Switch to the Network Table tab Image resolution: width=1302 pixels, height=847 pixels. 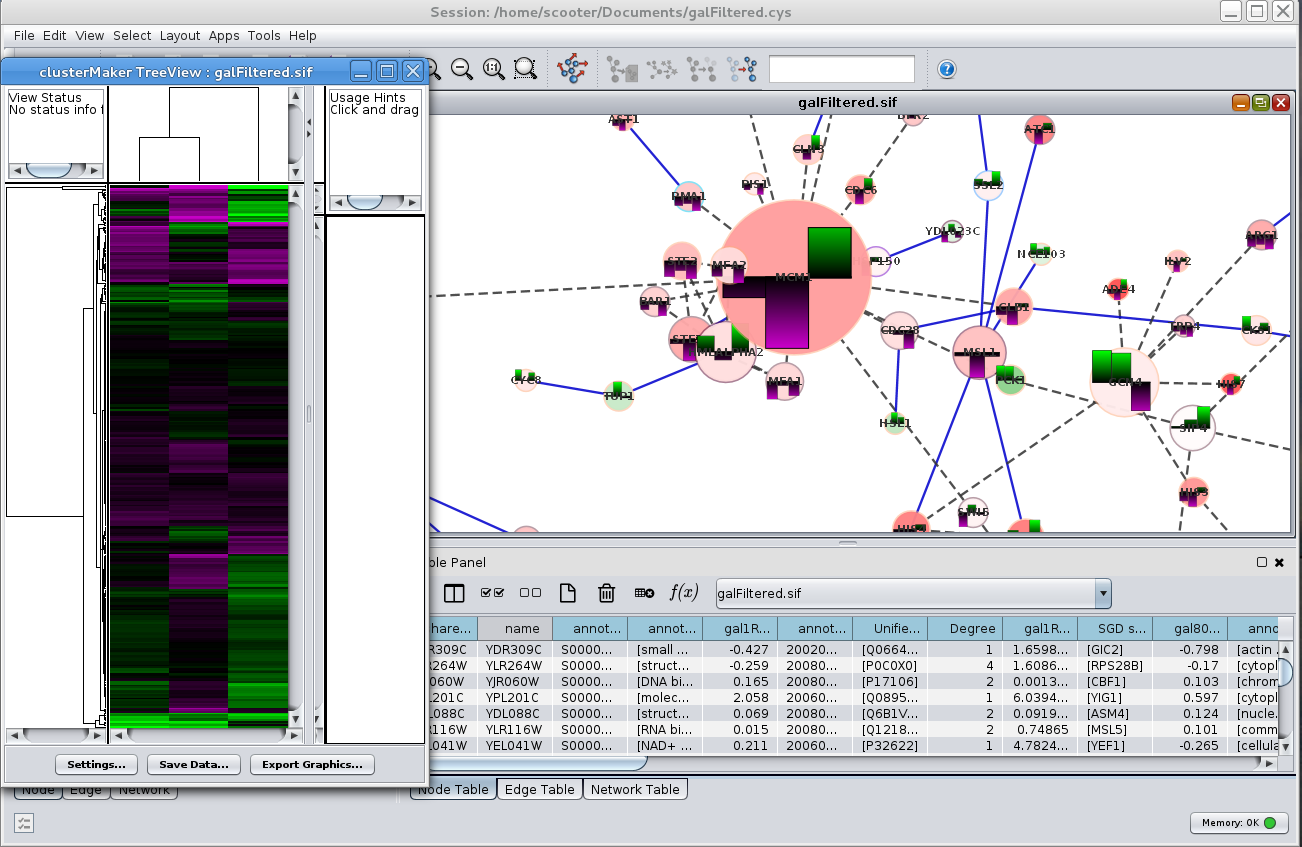[635, 789]
